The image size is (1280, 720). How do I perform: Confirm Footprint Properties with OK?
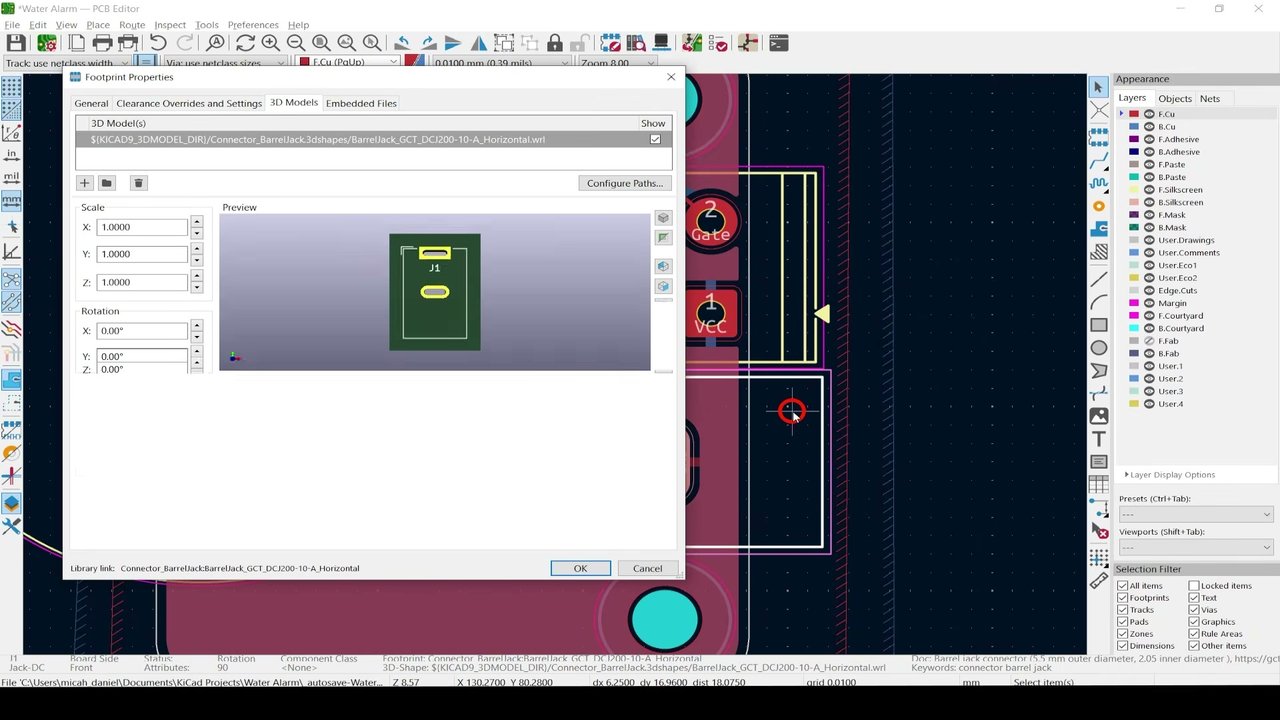point(580,568)
